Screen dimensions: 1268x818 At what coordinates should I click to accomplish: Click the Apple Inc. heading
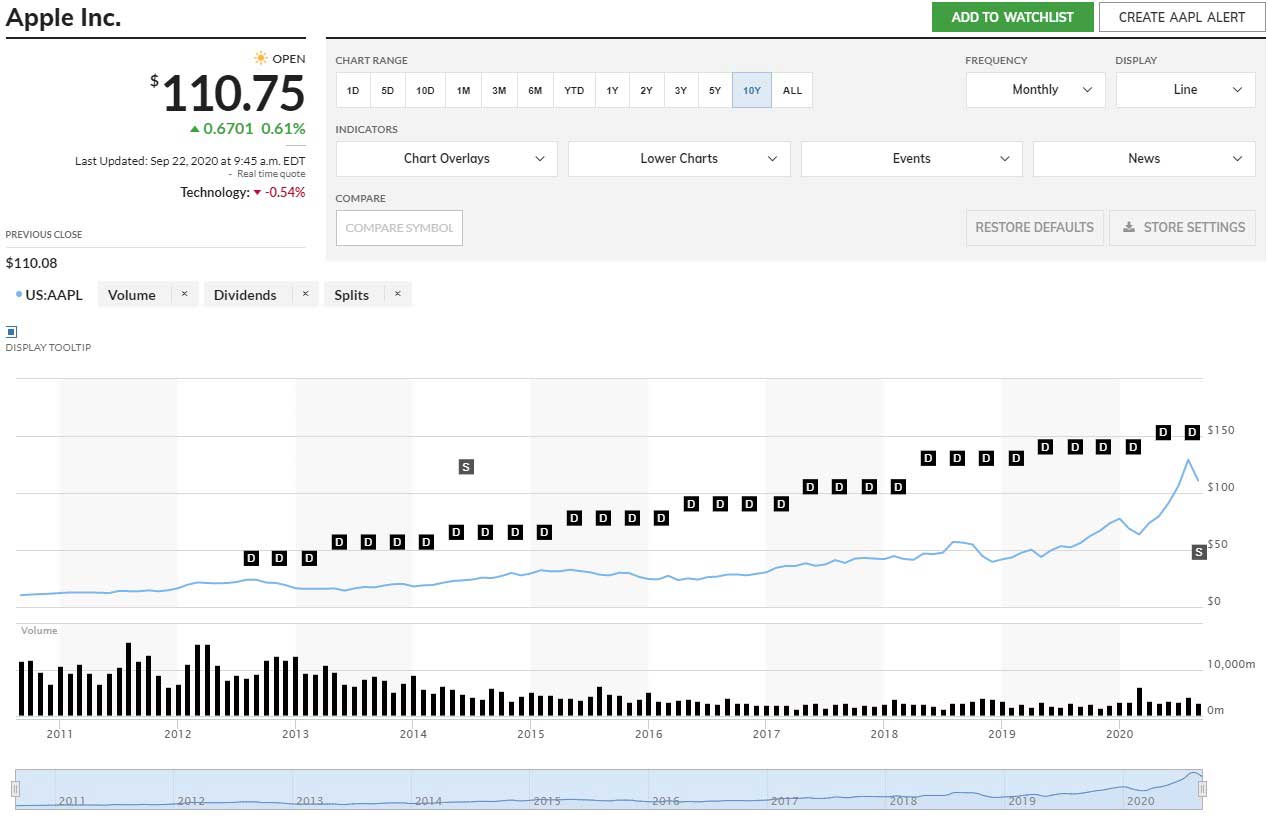(64, 17)
